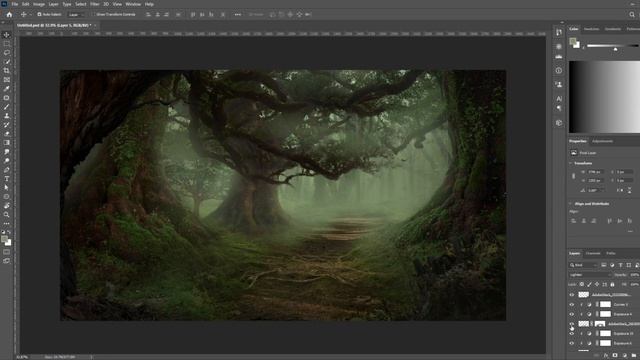Switch to the Adjustments tab
640x360 pixels.
602,141
